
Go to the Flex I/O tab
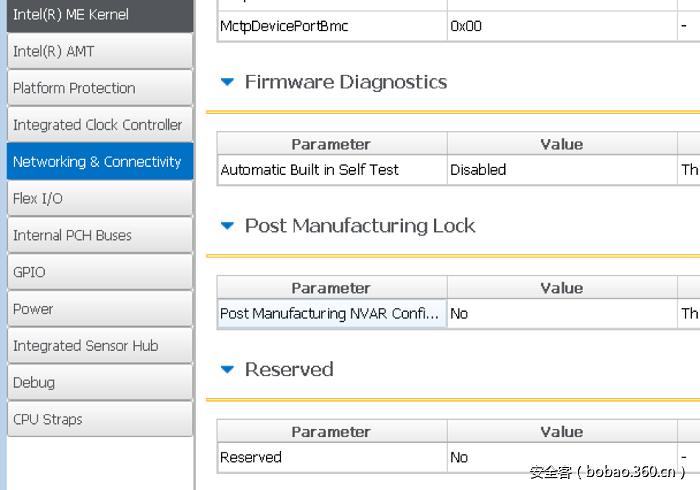pyautogui.click(x=97, y=199)
